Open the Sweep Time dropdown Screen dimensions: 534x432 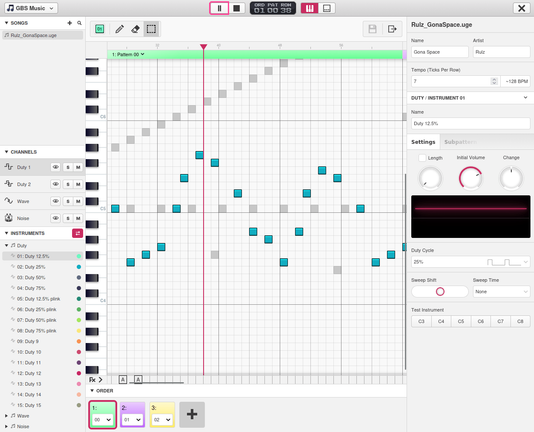click(501, 291)
